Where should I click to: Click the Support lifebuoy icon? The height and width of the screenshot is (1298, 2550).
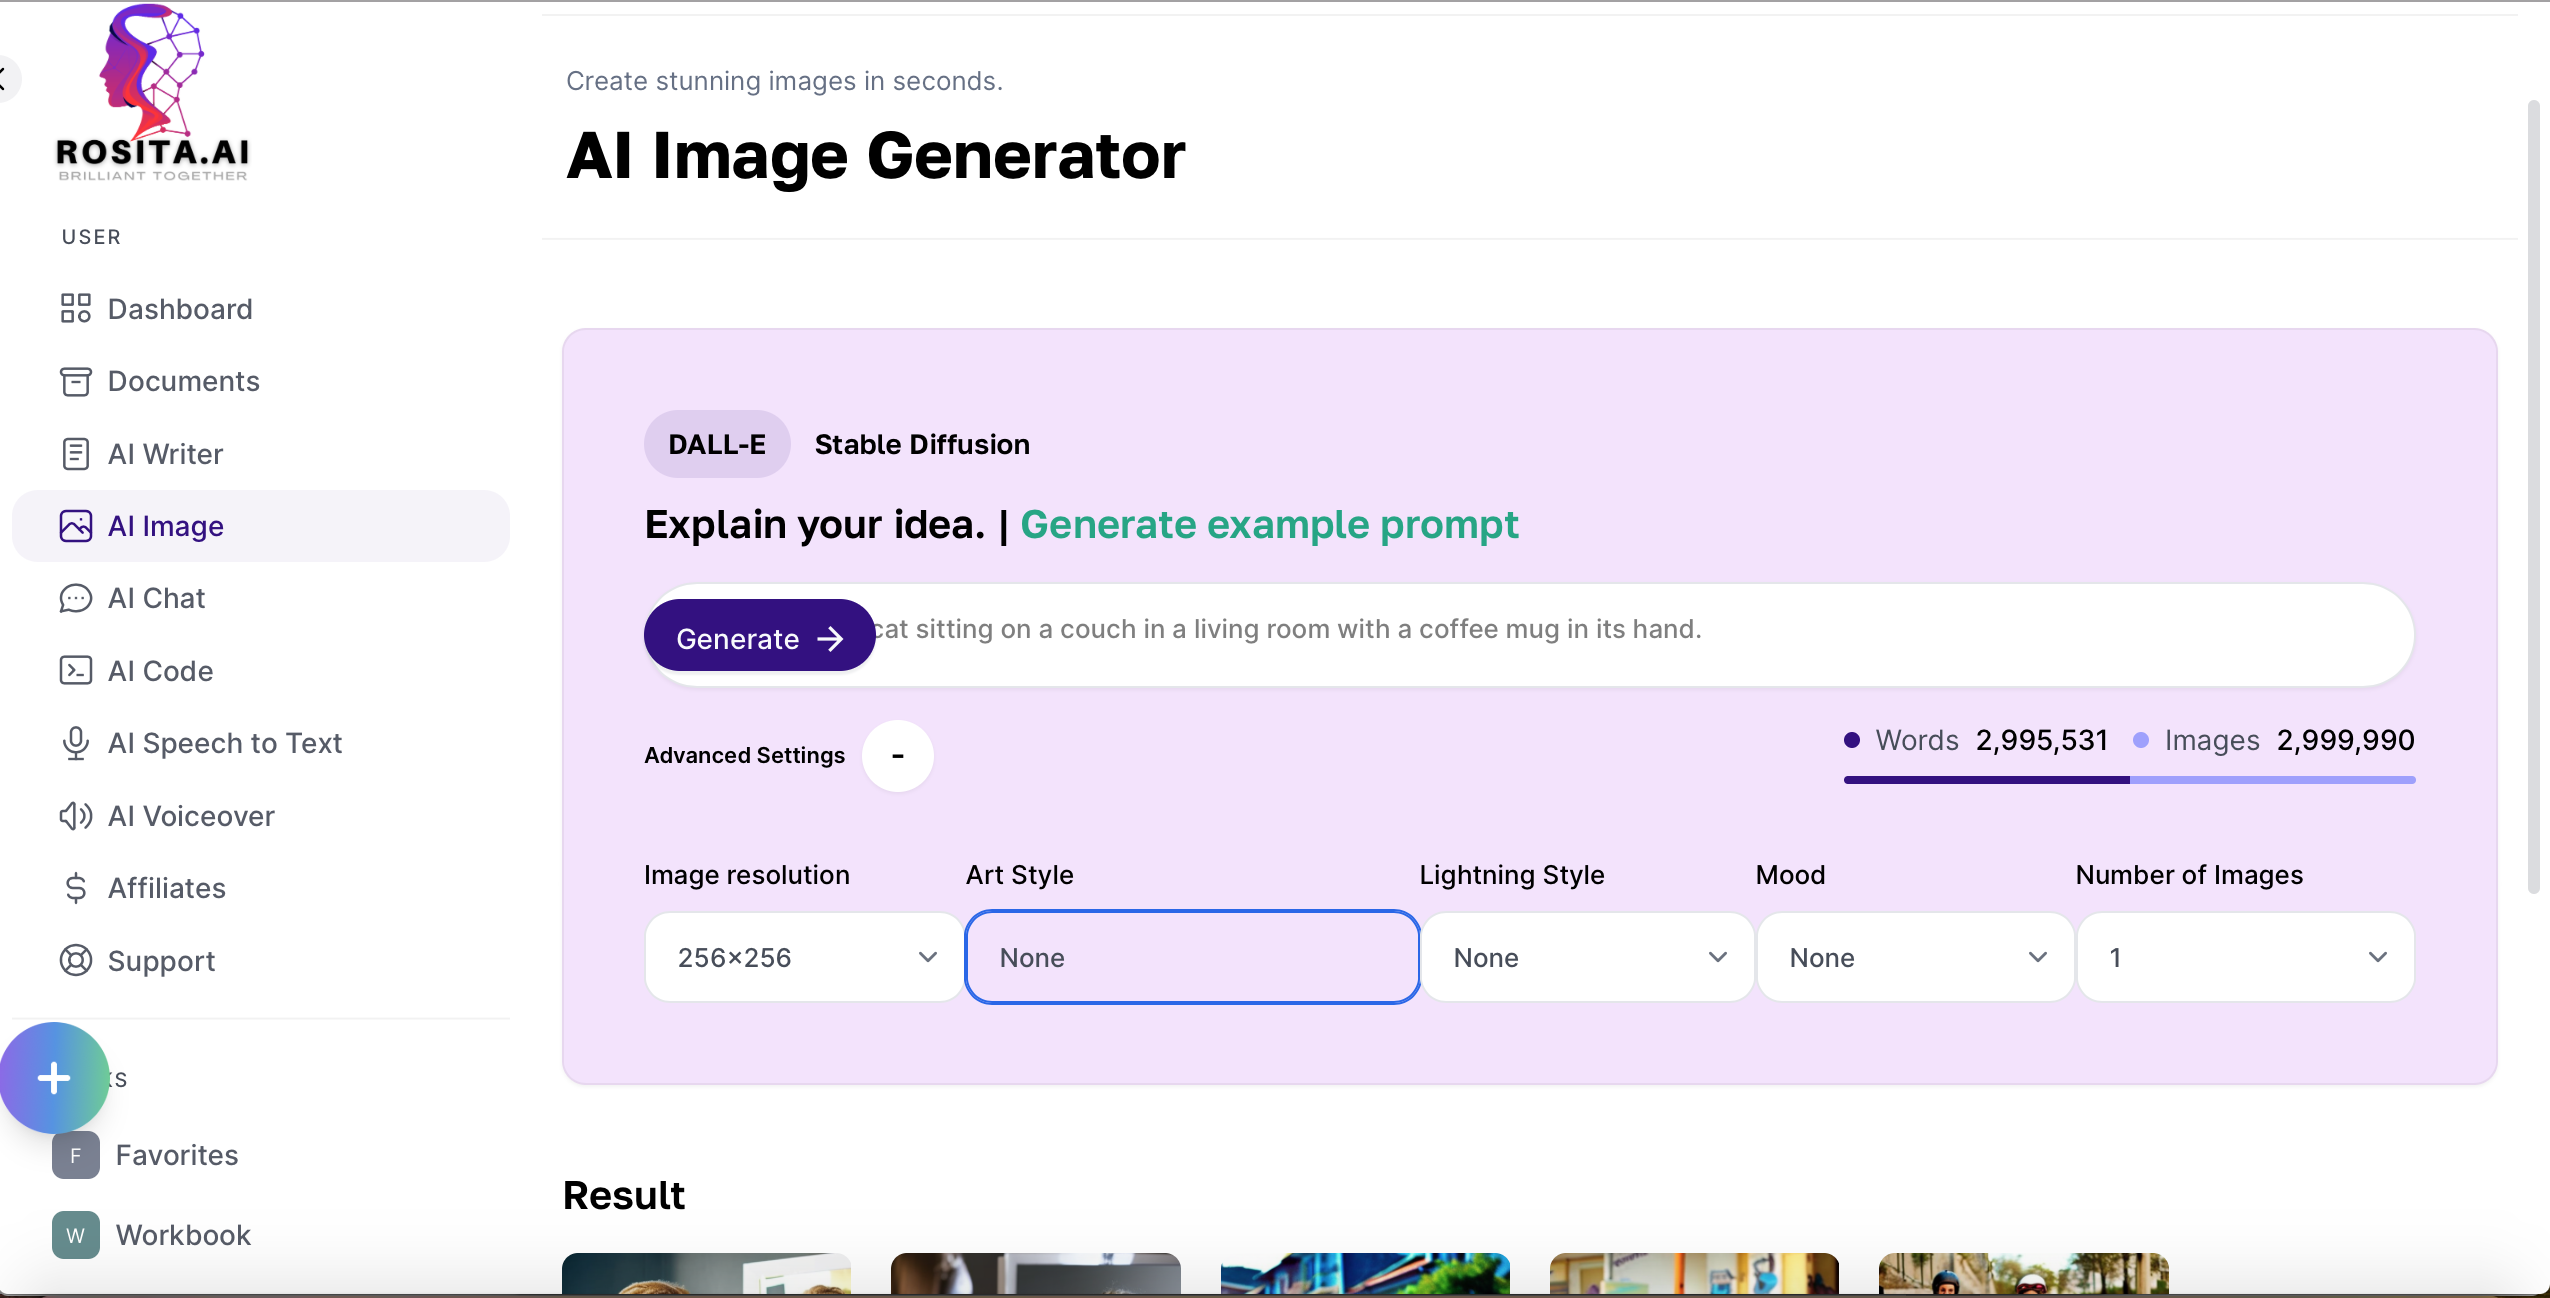click(75, 961)
